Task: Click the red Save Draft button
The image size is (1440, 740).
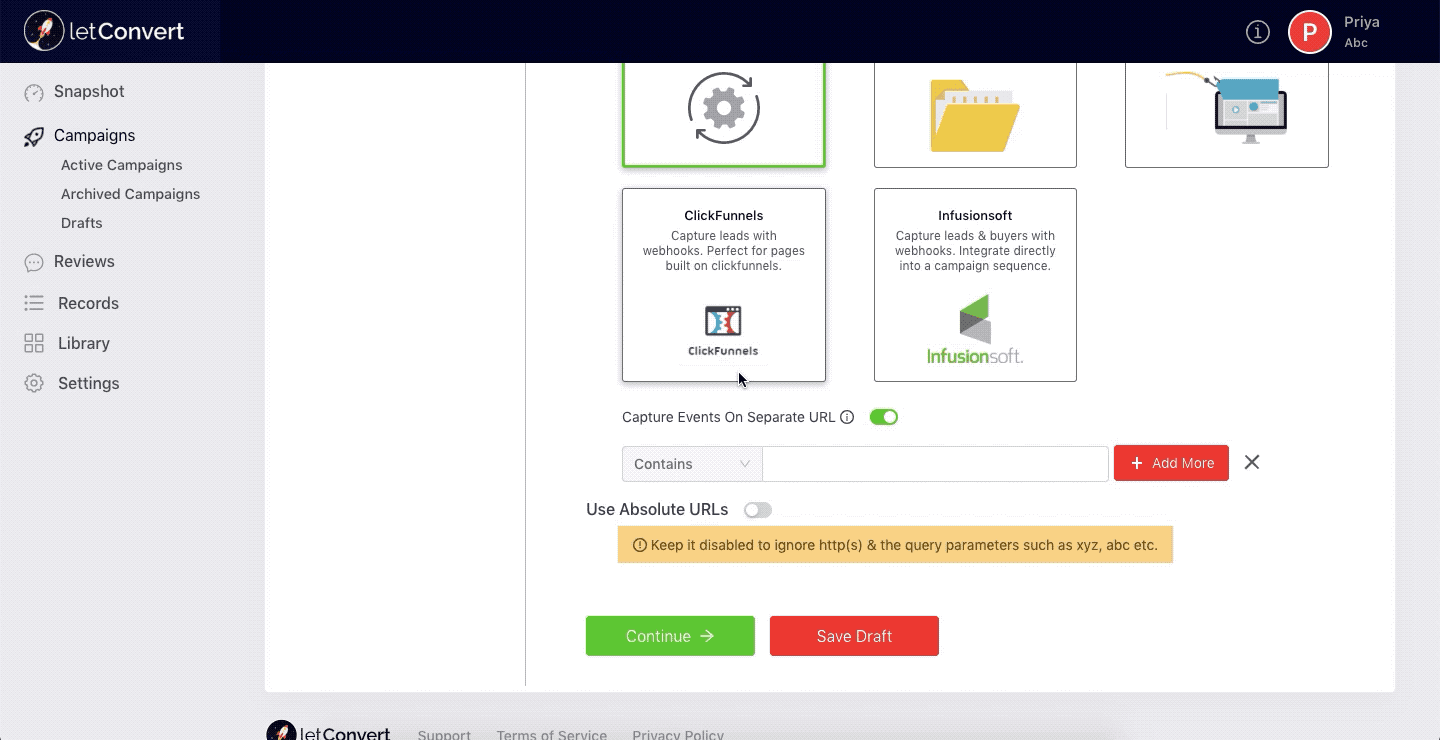Action: pyautogui.click(x=854, y=636)
